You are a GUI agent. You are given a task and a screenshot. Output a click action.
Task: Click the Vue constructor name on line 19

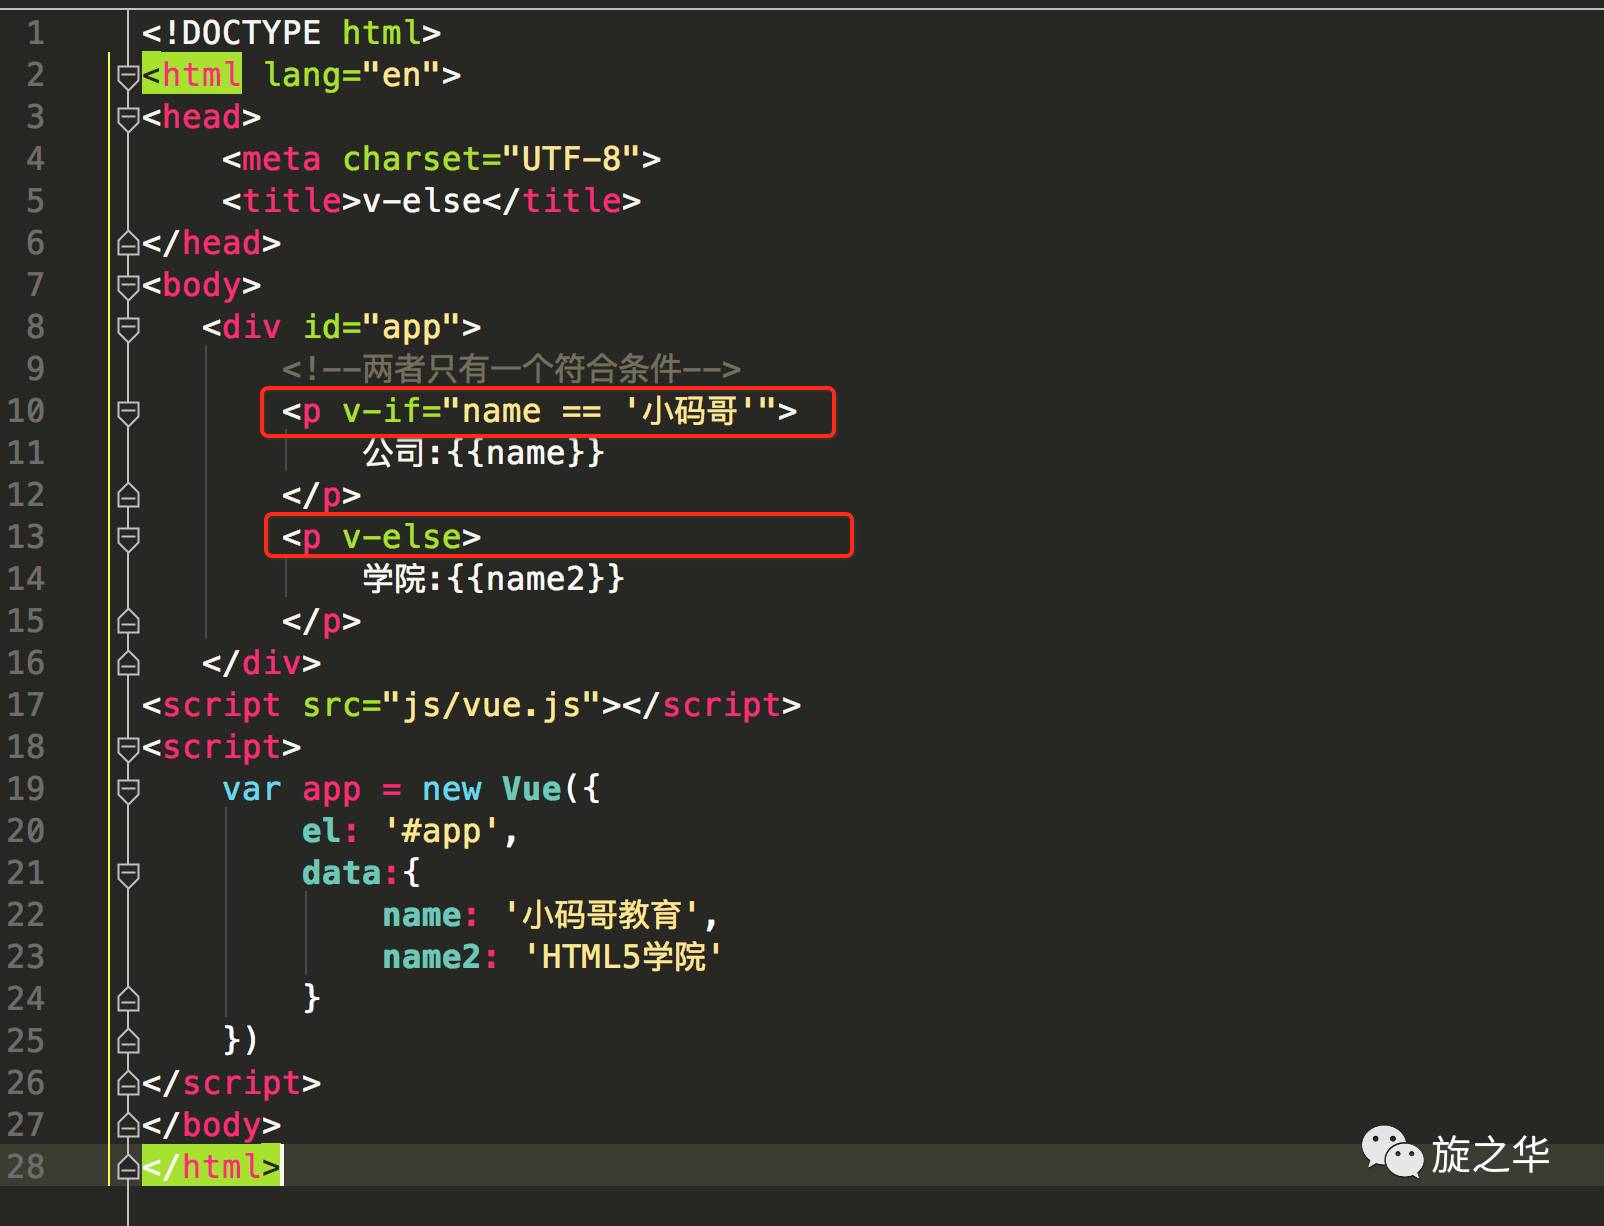coord(531,789)
